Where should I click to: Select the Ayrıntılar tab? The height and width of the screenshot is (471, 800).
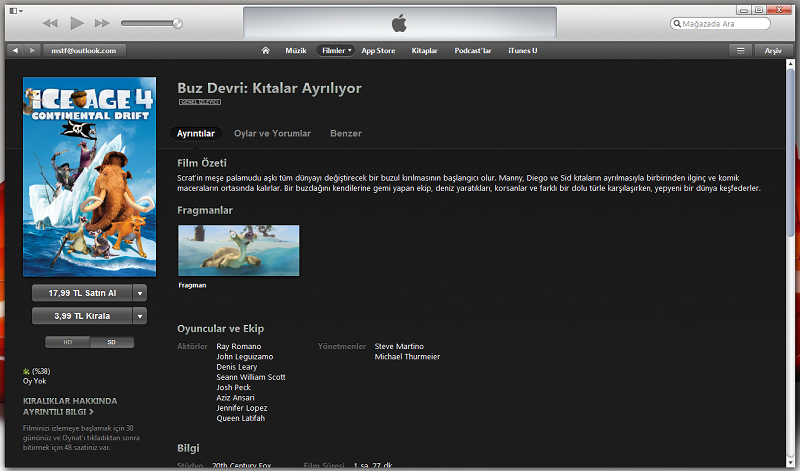tap(195, 134)
